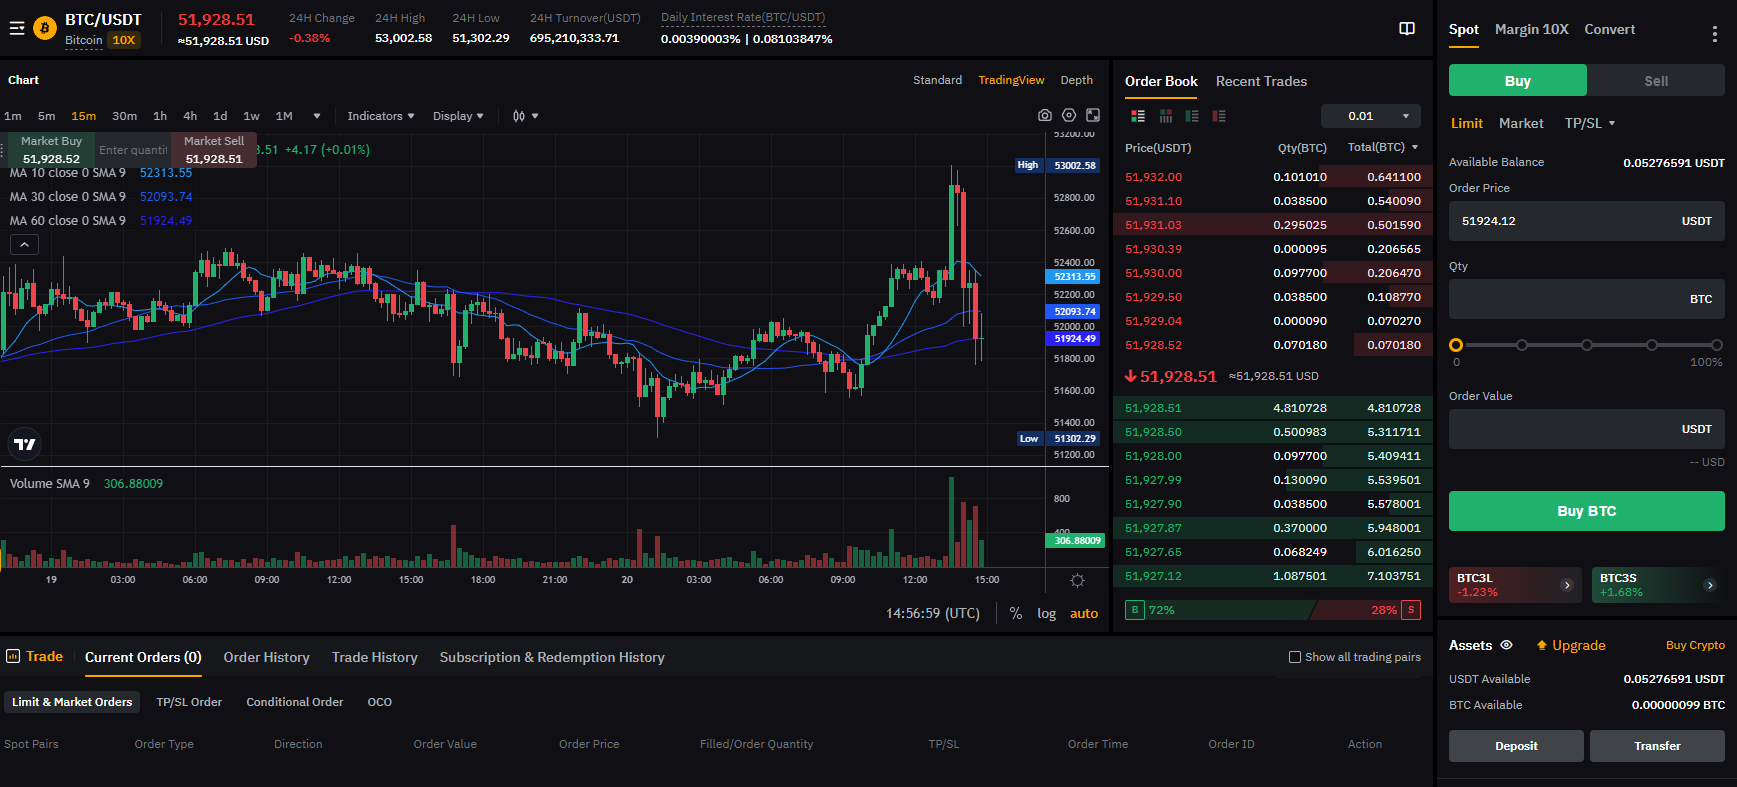Click the Market Sell quick button
The width and height of the screenshot is (1737, 787).
214,150
